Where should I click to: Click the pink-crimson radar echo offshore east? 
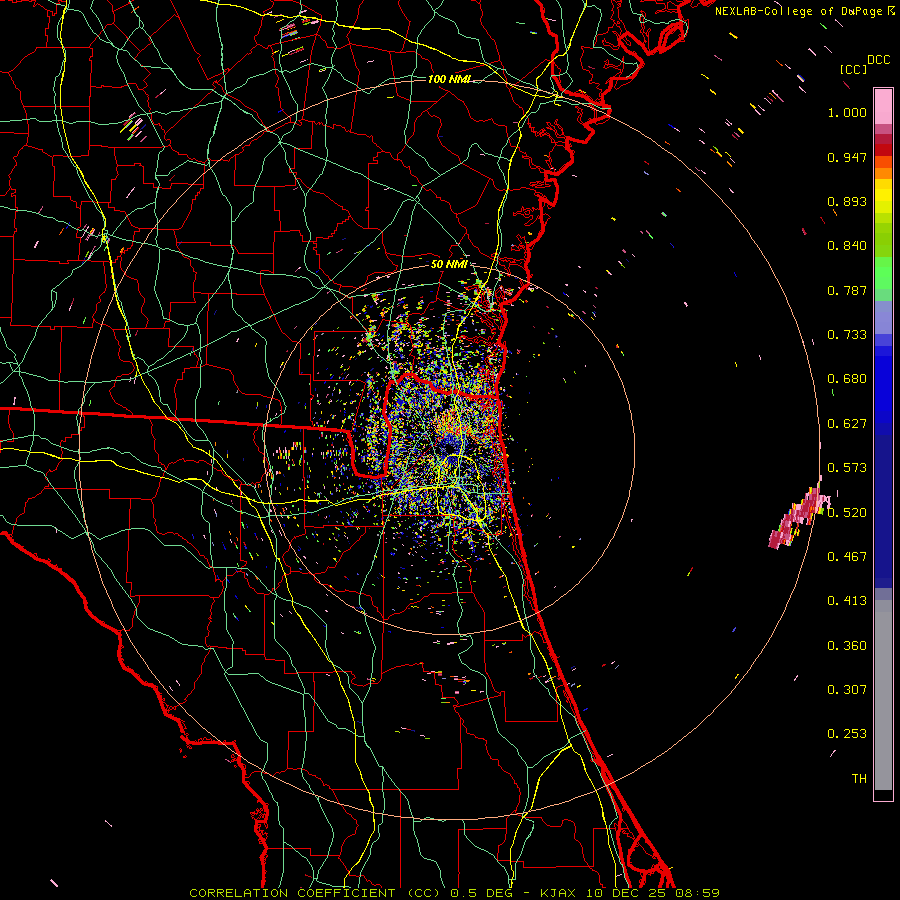pyautogui.click(x=798, y=517)
